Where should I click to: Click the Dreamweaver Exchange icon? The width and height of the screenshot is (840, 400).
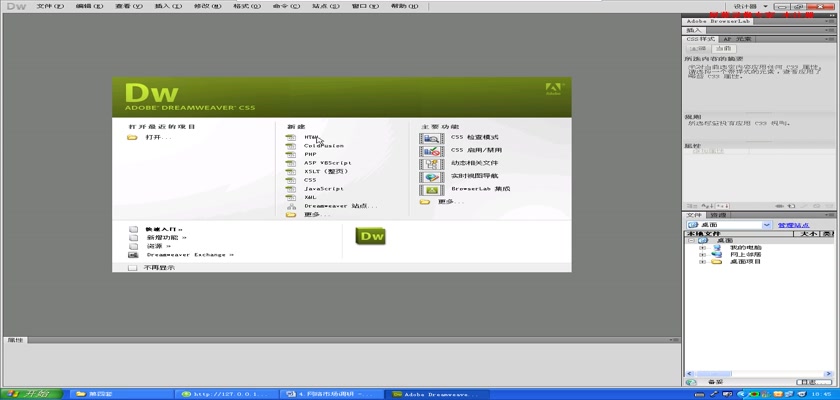pyautogui.click(x=133, y=255)
